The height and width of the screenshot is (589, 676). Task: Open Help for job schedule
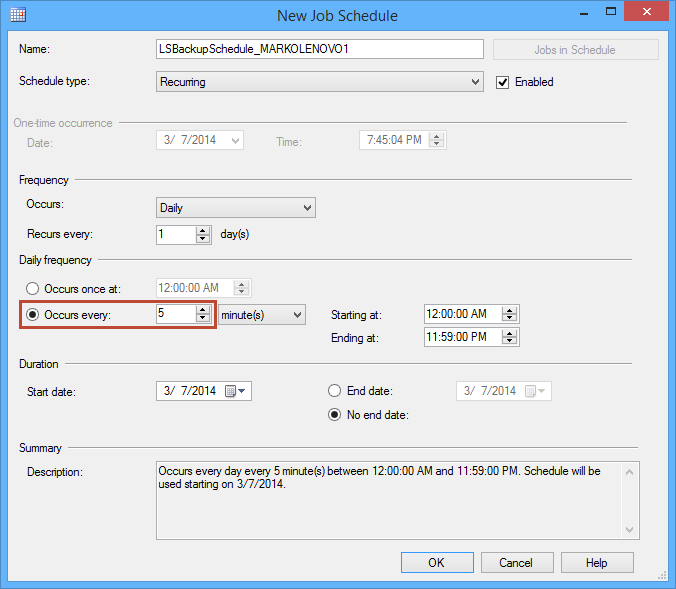(x=597, y=563)
